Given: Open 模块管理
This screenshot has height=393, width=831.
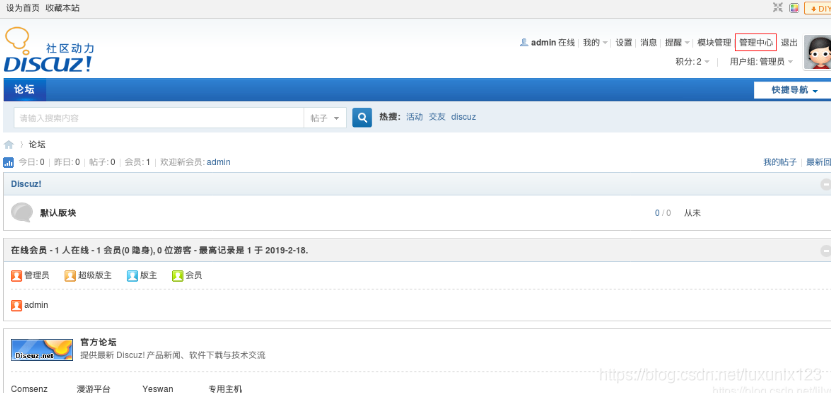Looking at the screenshot, I should (x=714, y=42).
